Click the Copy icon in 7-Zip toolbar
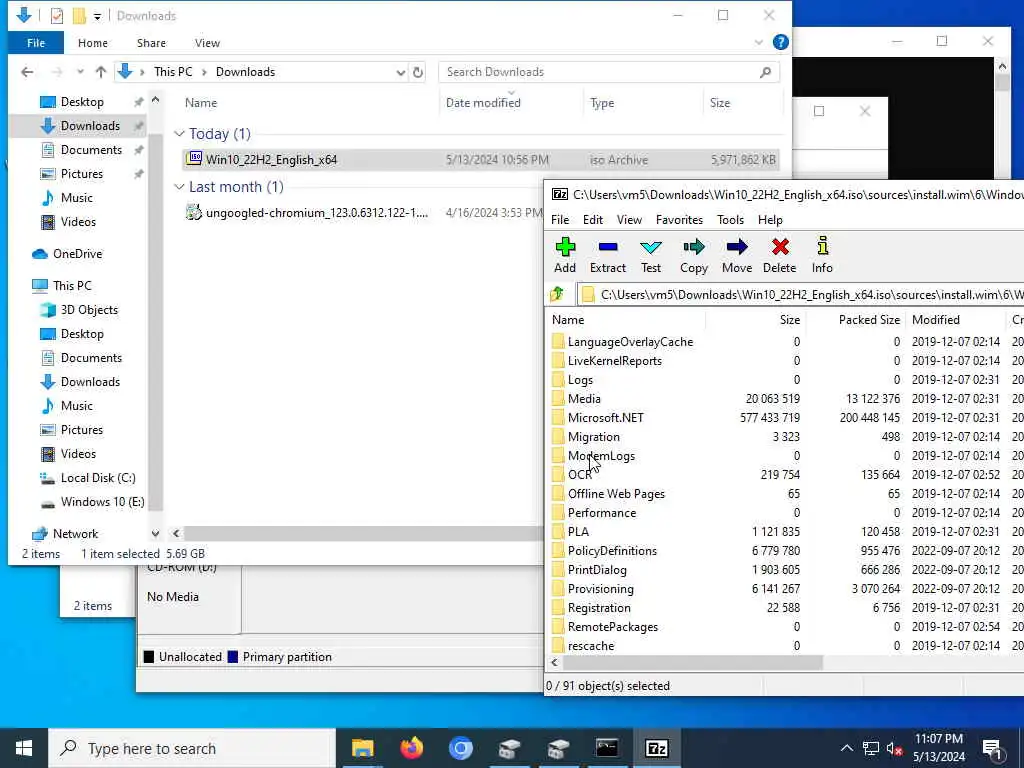Viewport: 1024px width, 768px height. coord(694,255)
